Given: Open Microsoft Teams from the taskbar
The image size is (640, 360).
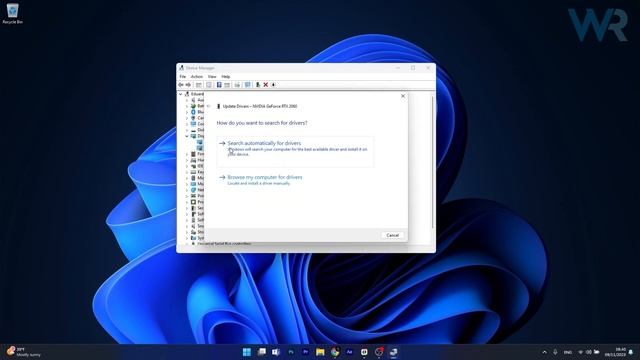Looking at the screenshot, I should coord(276,352).
